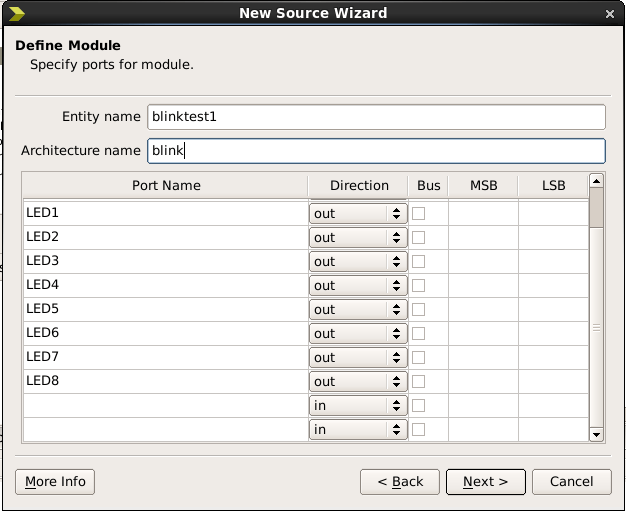
Task: Close the New Source Wizard dialog
Action: click(x=610, y=14)
